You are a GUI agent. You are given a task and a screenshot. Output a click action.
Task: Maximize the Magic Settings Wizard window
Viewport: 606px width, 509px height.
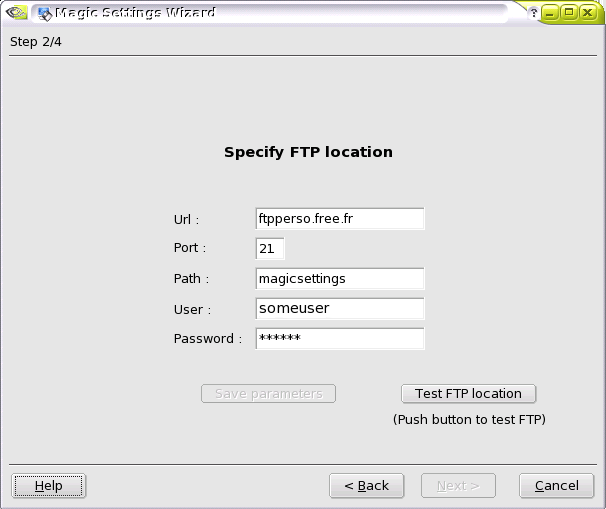click(x=569, y=12)
